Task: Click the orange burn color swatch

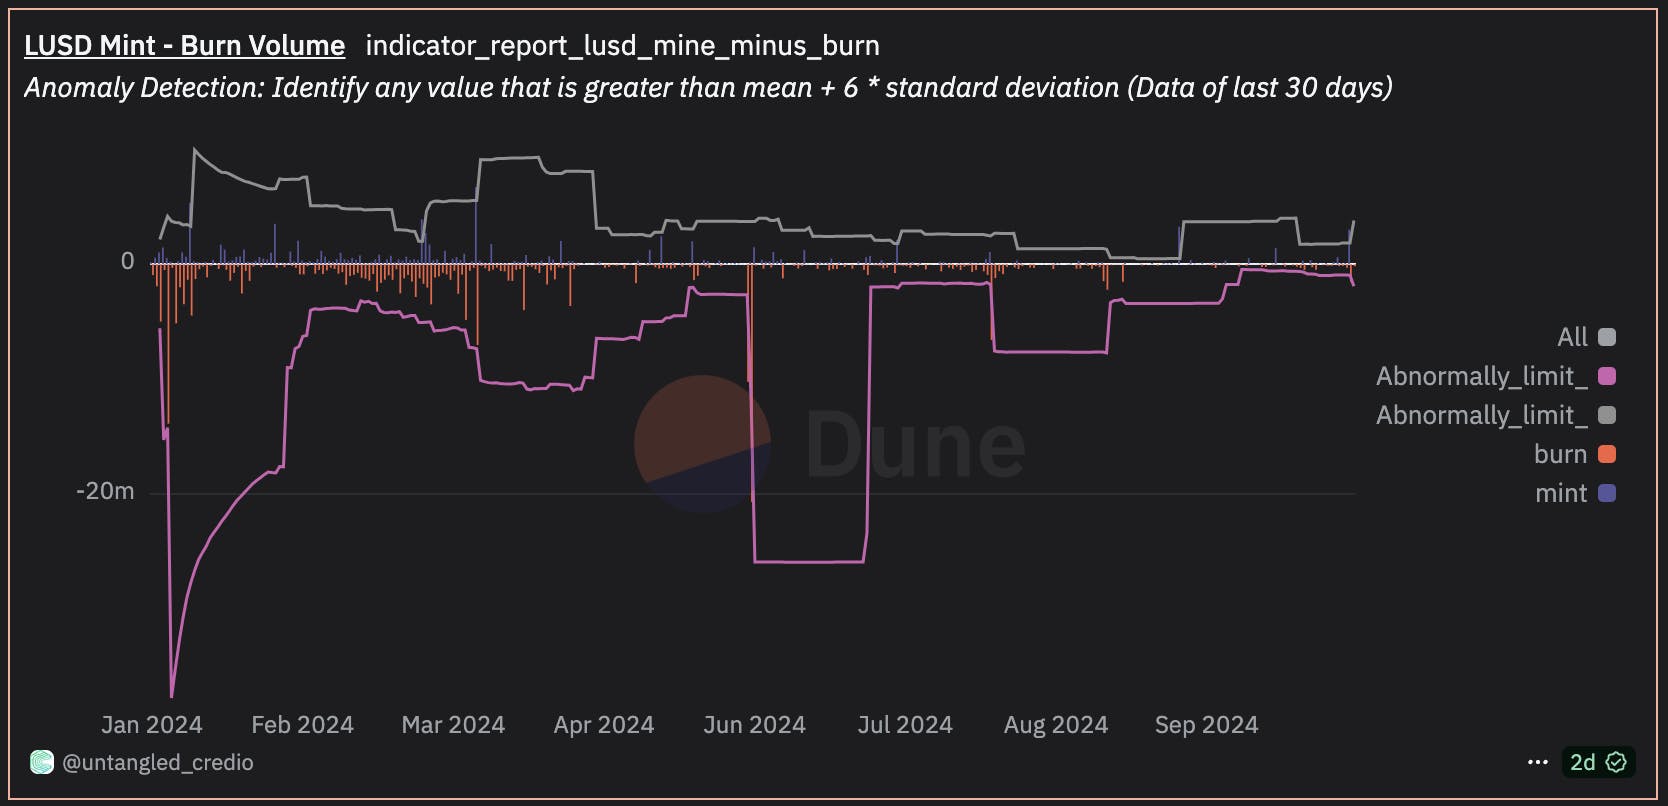Action: tap(1607, 454)
